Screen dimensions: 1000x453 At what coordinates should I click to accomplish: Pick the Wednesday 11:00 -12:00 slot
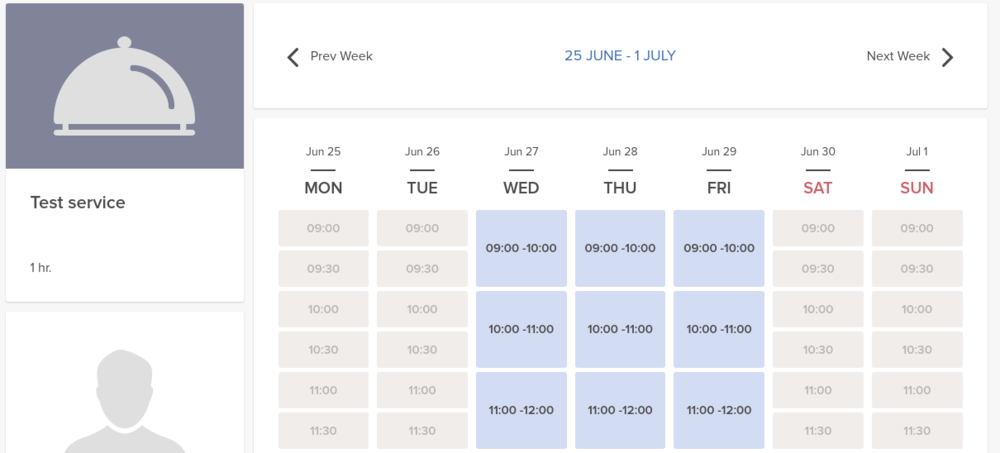point(521,410)
